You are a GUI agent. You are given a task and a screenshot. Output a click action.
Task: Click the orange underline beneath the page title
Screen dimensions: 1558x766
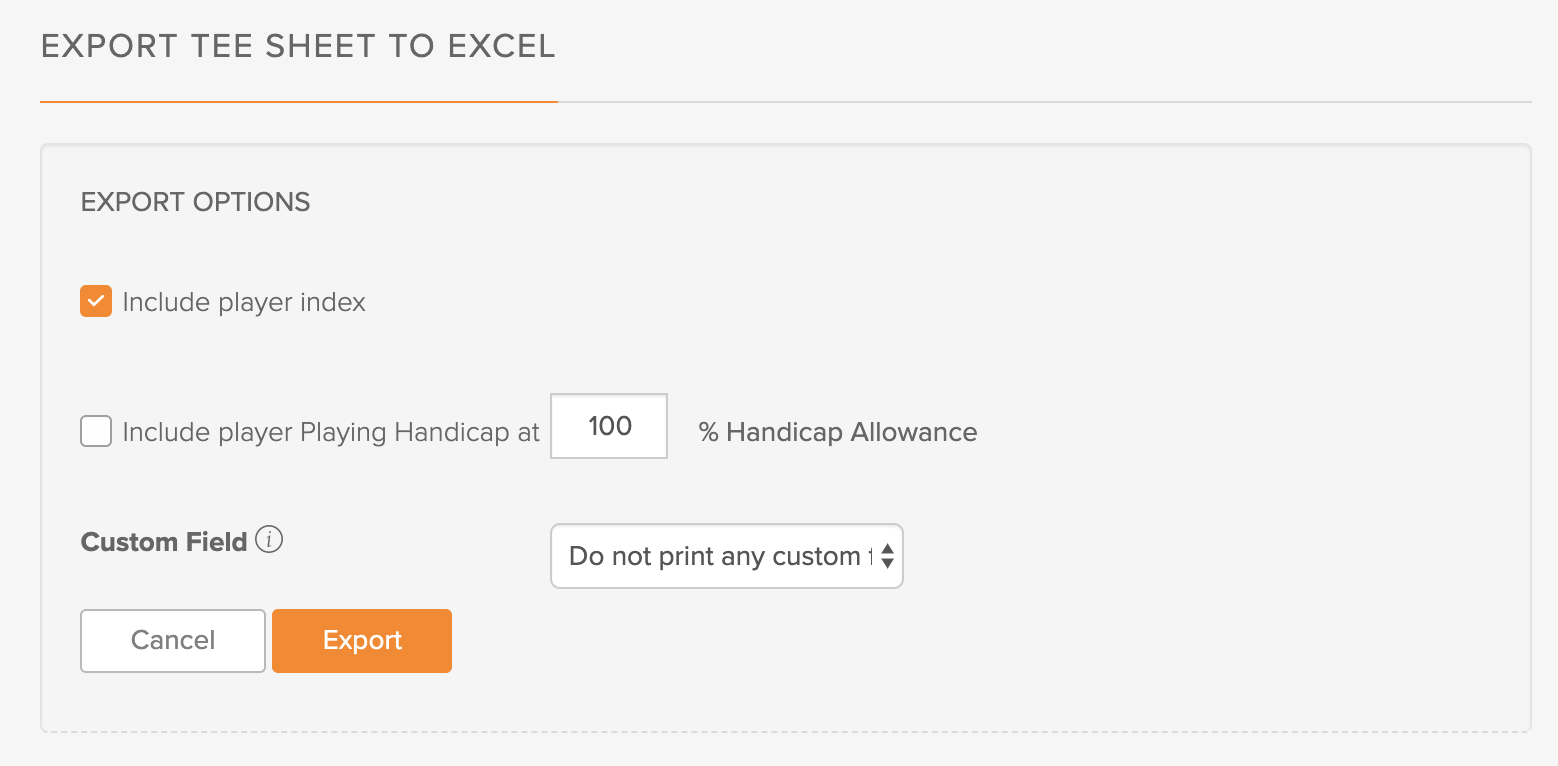coord(299,102)
